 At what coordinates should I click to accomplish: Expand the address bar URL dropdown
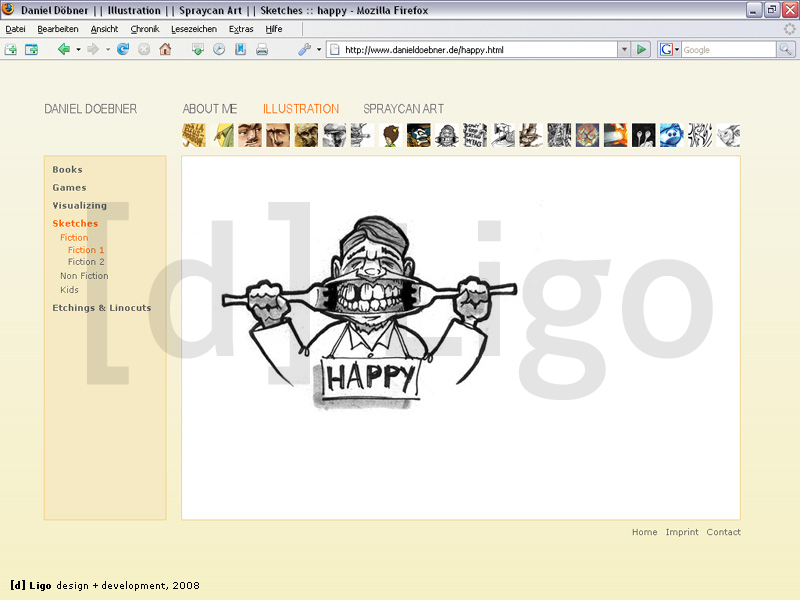click(624, 49)
